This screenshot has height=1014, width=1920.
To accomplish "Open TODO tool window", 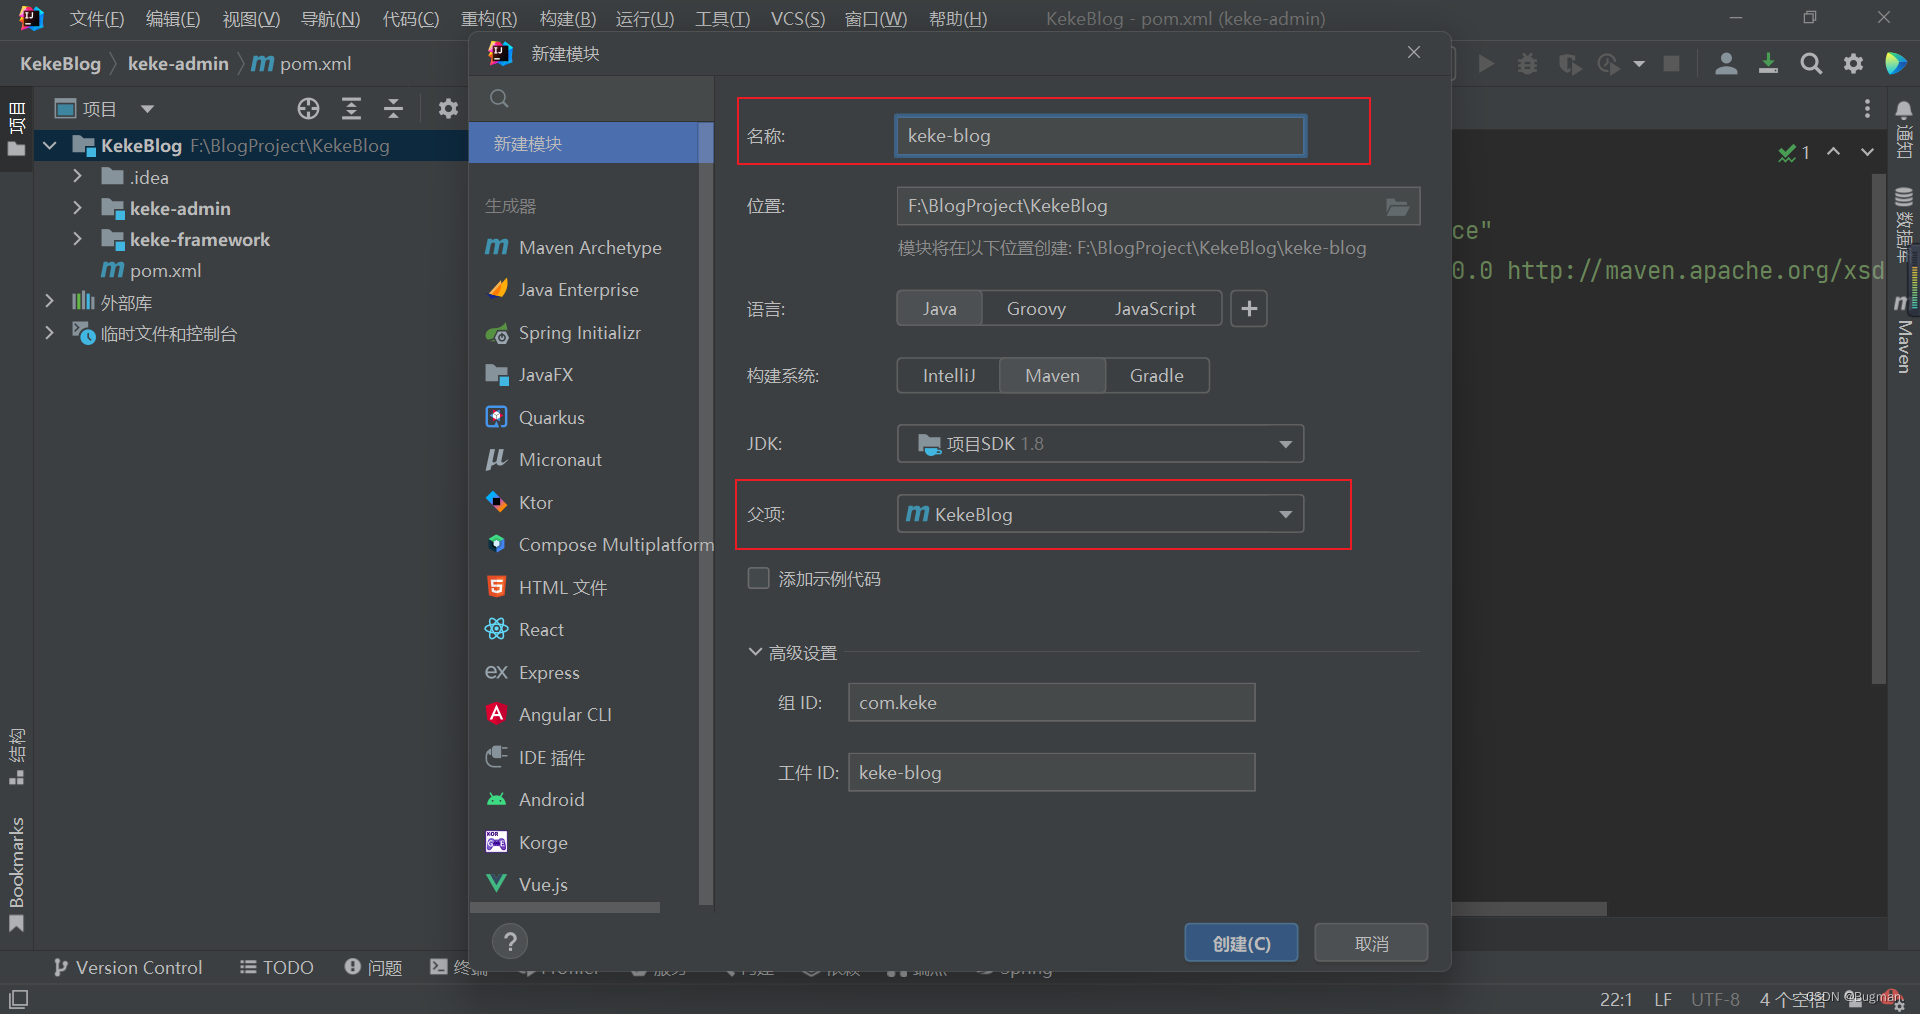I will (277, 968).
